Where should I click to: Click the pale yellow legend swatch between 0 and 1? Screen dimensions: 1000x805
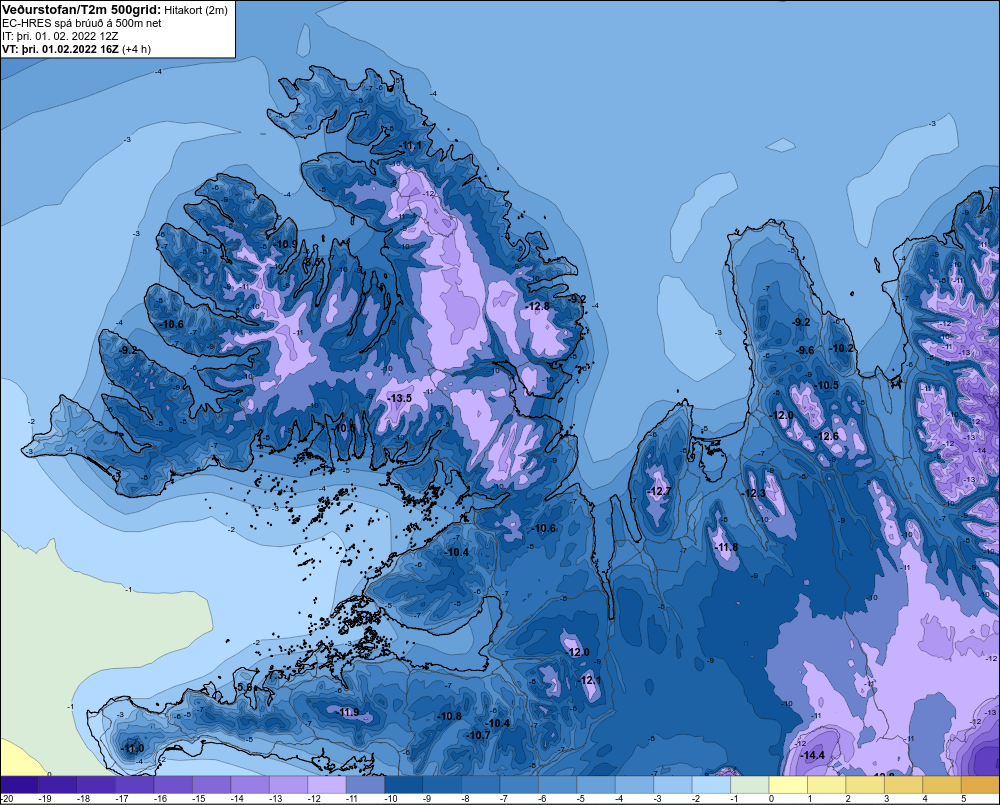click(788, 785)
